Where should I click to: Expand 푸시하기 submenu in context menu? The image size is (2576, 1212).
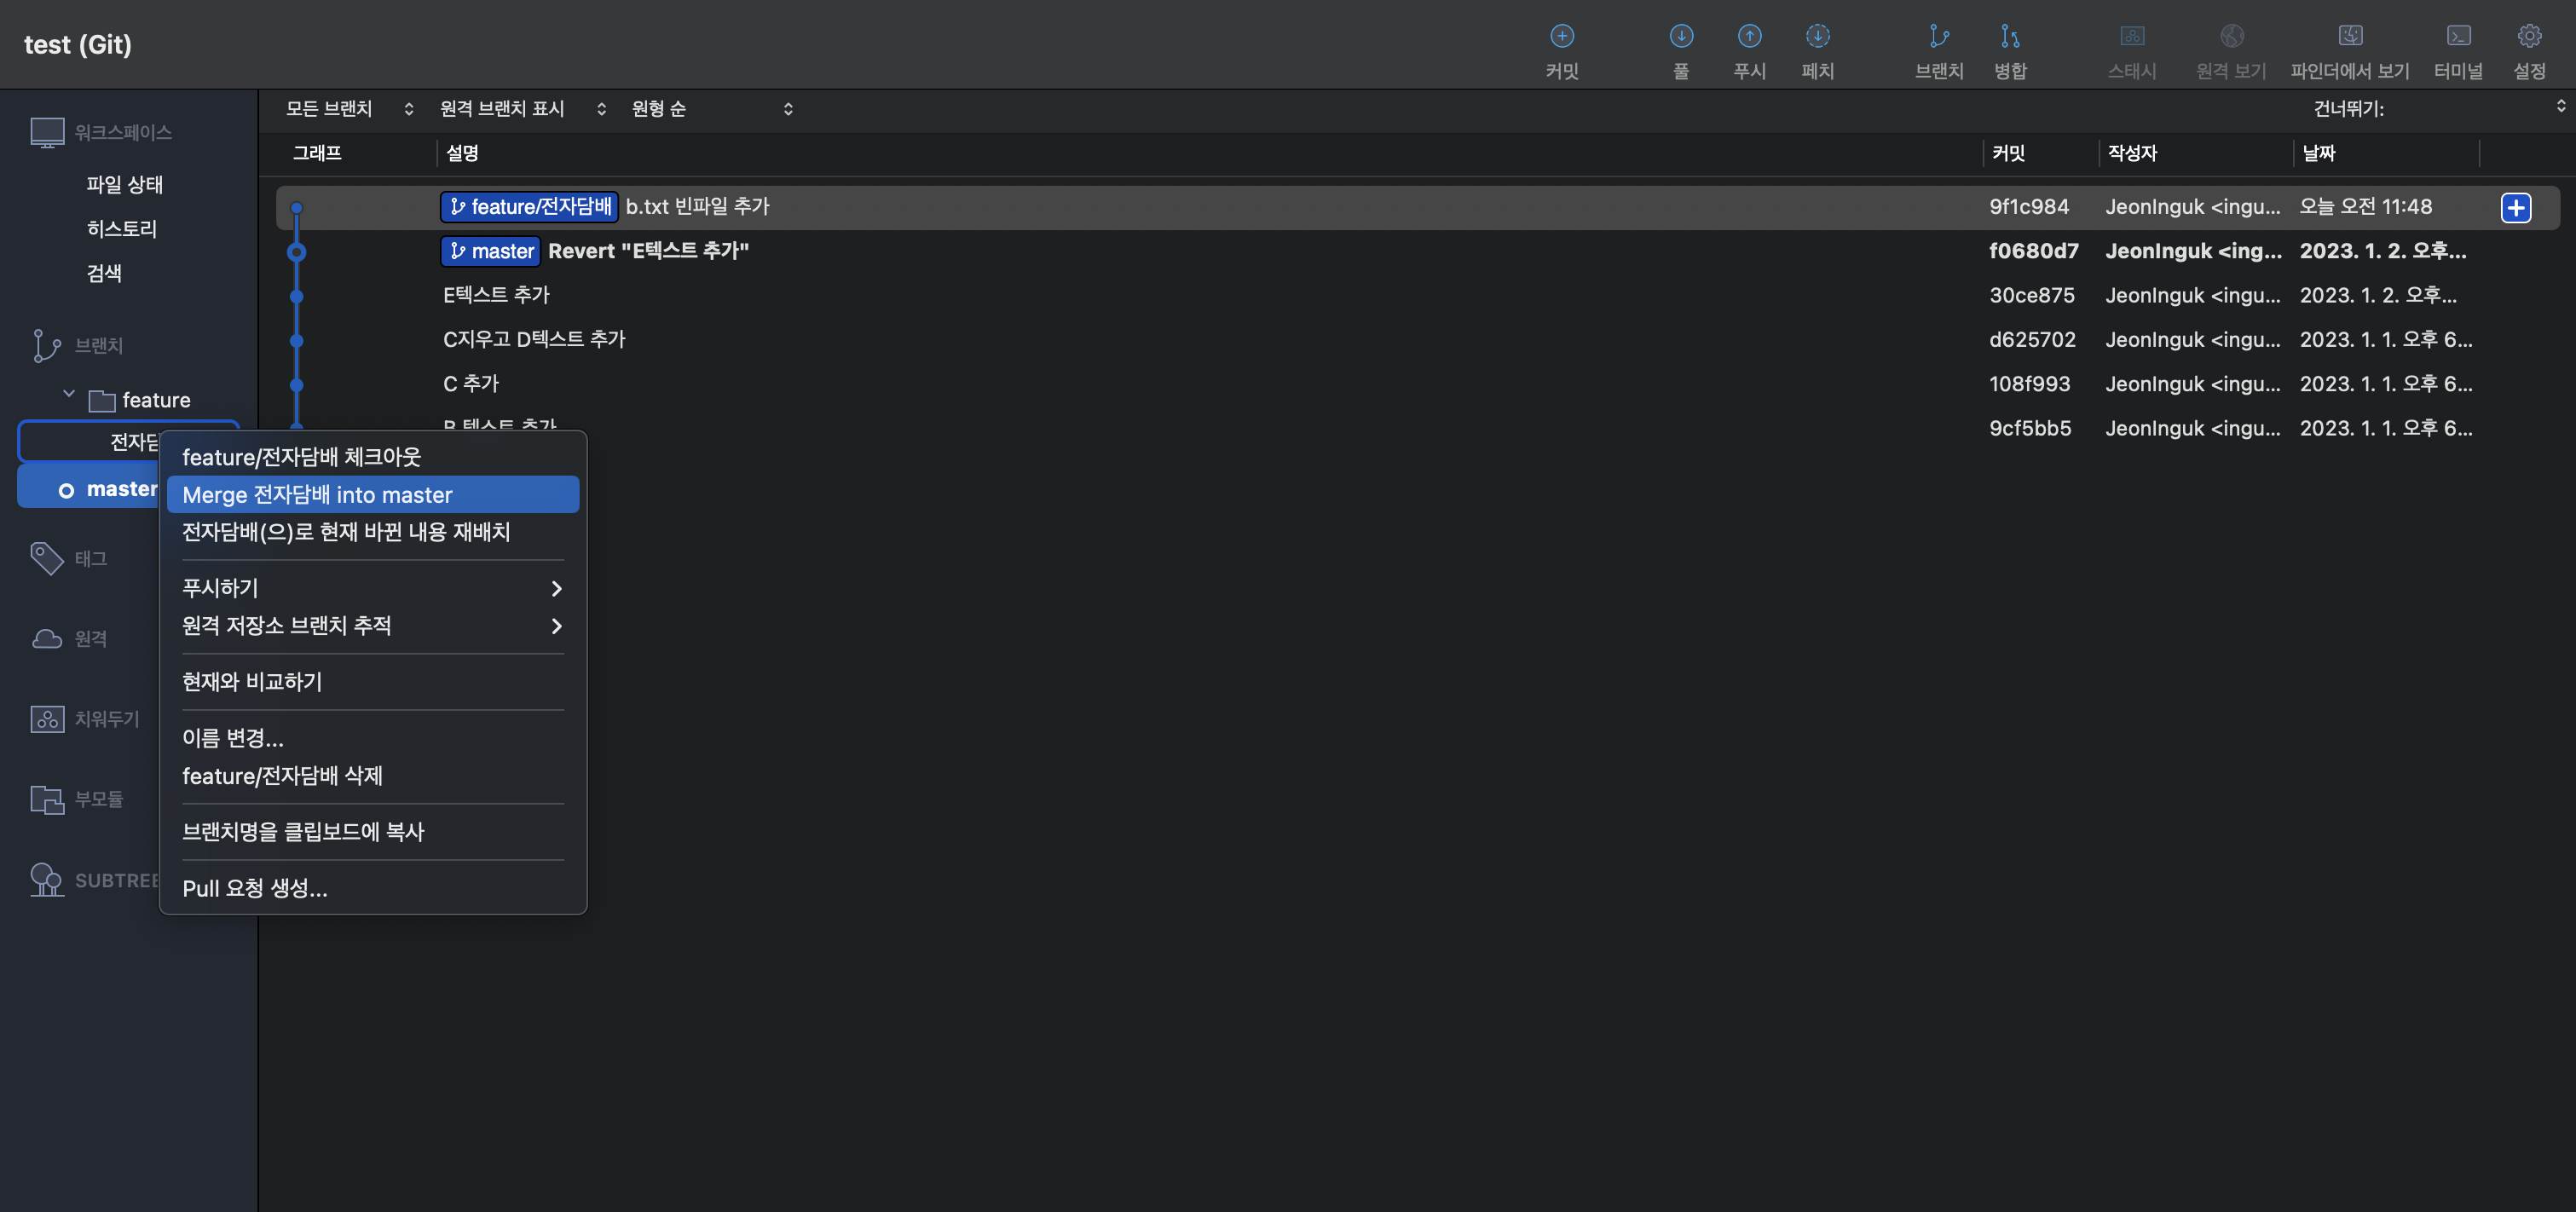click(372, 588)
